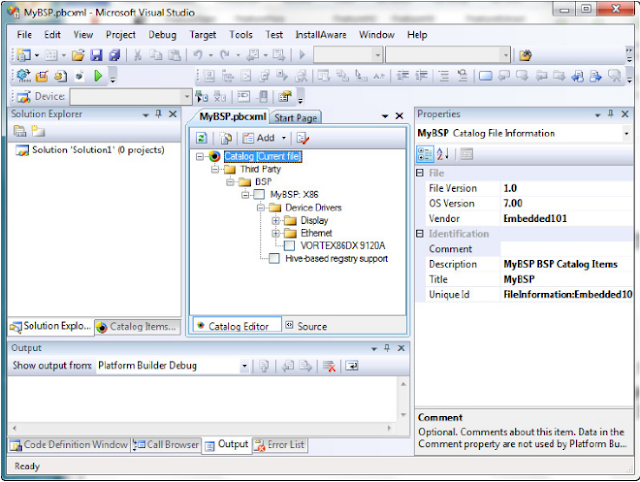Click the Undo arrow icon

coord(198,55)
